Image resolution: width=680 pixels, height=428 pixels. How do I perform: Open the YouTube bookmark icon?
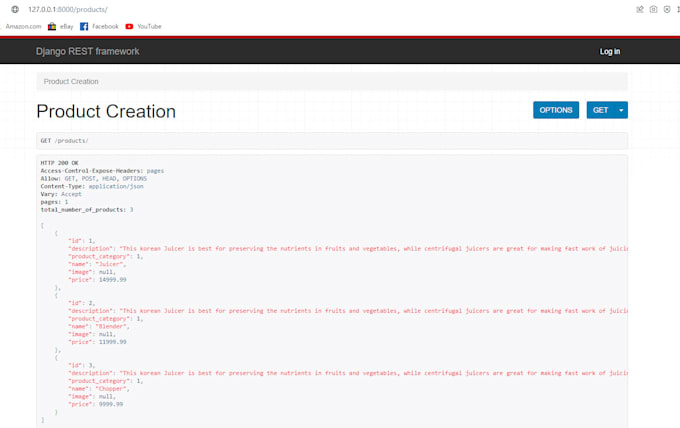pos(129,26)
